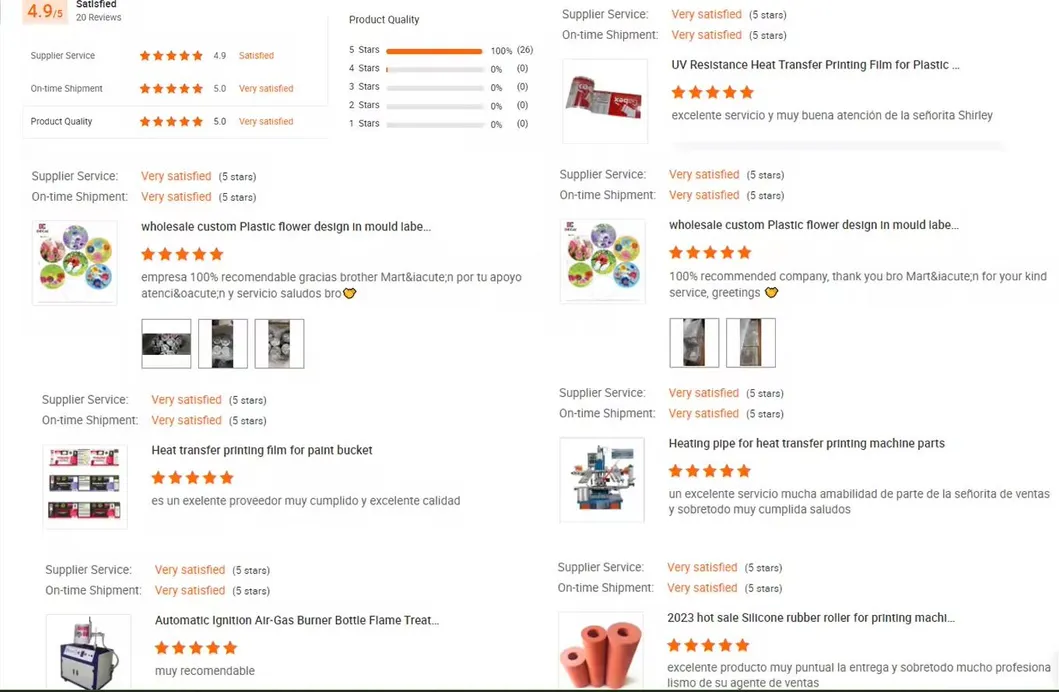Screen dimensions: 1059x692
Task: Click the Supplier Service stars in the rating summary
Action: [171, 56]
